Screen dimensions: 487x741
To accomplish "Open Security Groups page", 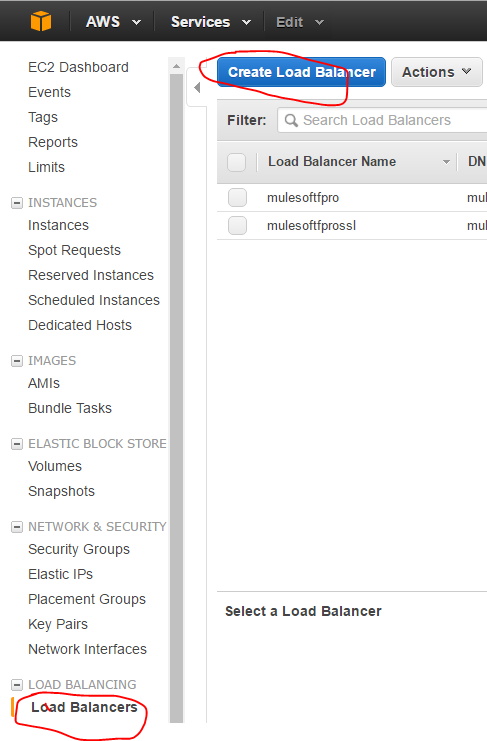I will click(78, 550).
